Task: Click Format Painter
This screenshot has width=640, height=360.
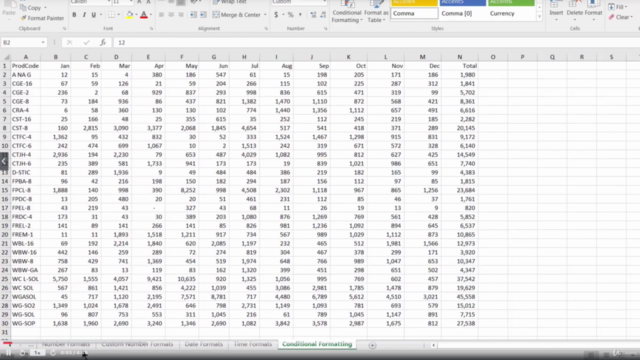Action: tap(42, 18)
